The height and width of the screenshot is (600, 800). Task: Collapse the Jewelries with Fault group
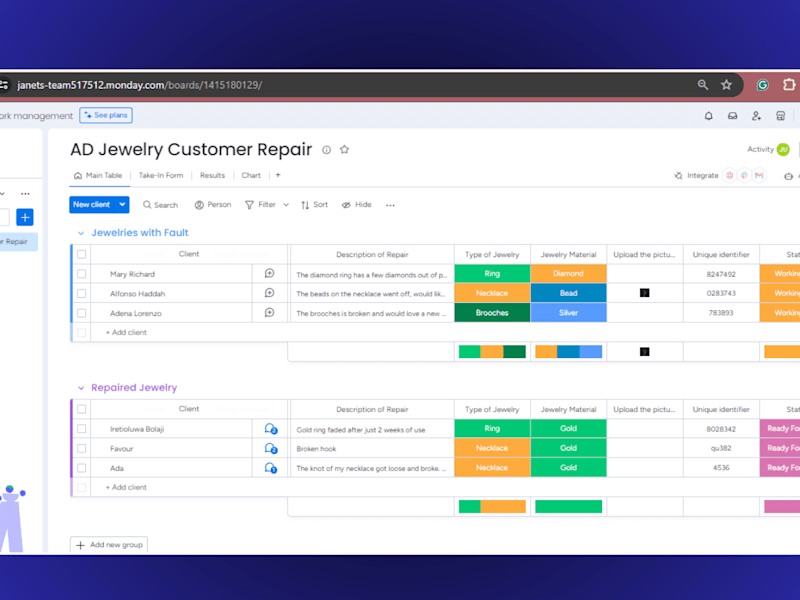click(81, 233)
